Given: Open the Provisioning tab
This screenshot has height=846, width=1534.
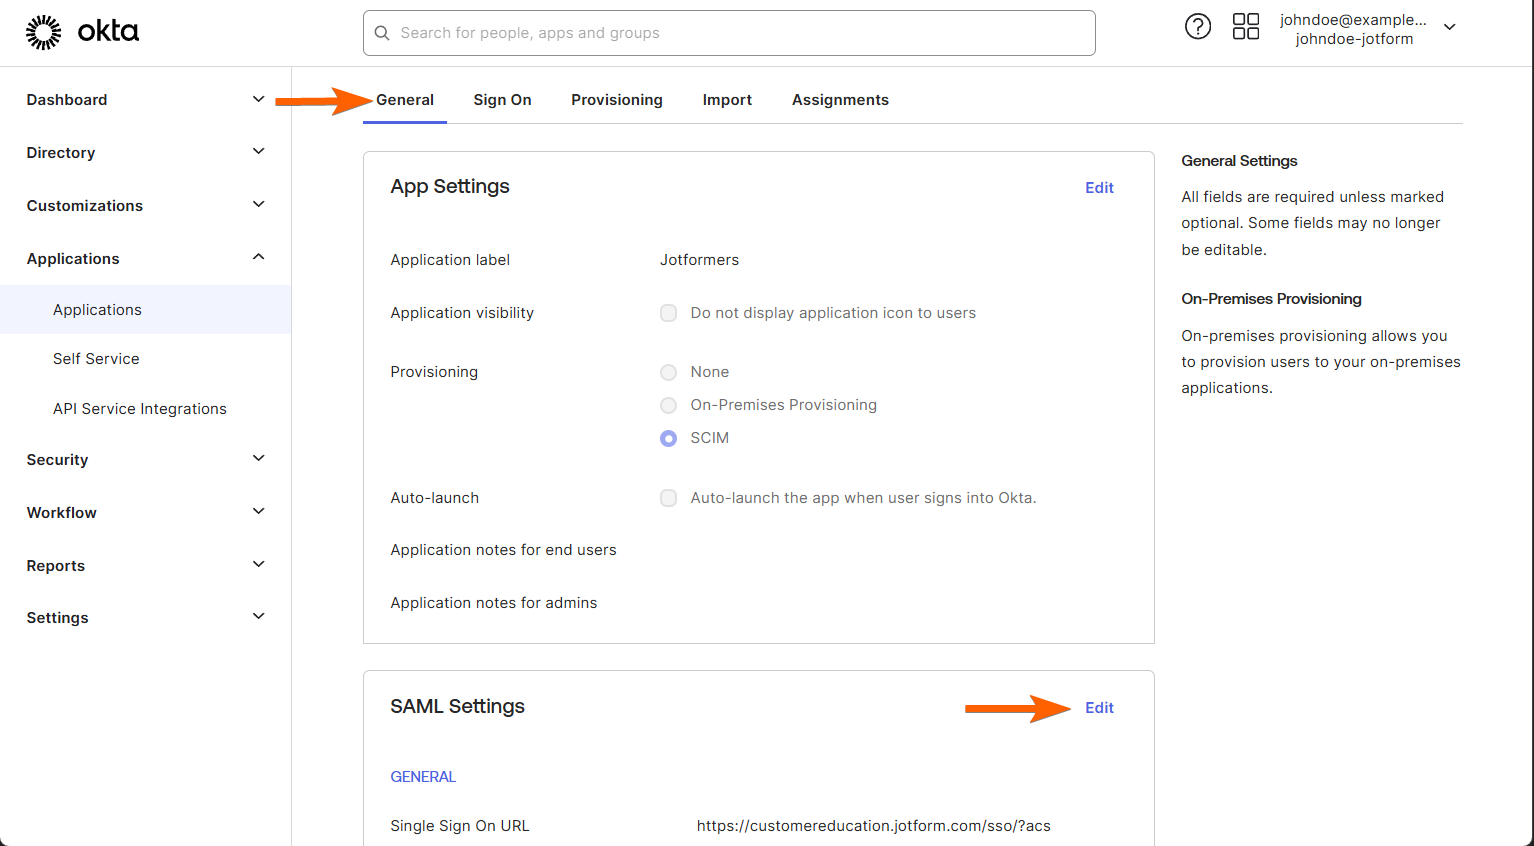Looking at the screenshot, I should 616,100.
